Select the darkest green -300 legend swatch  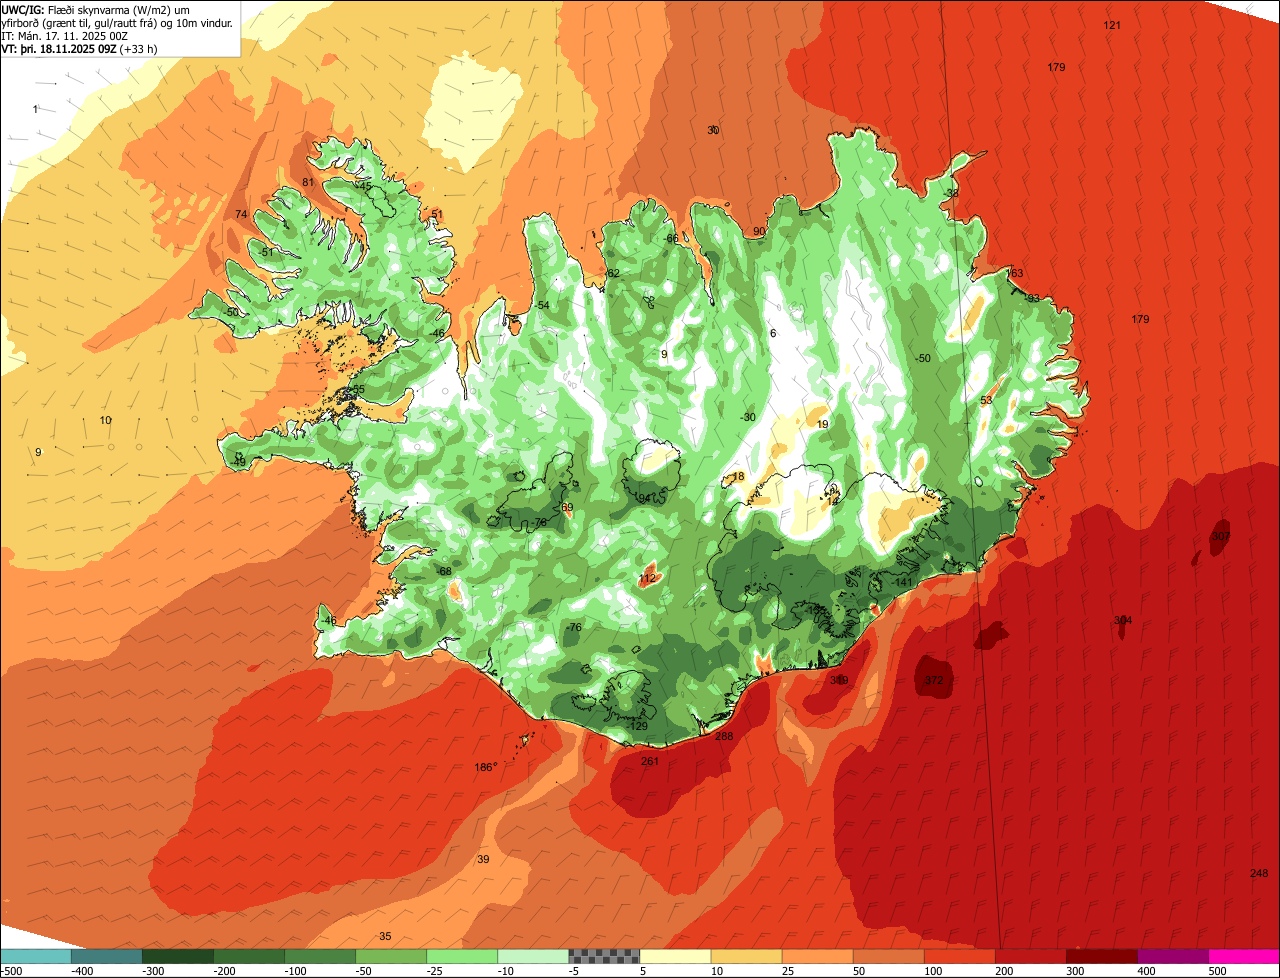point(178,956)
